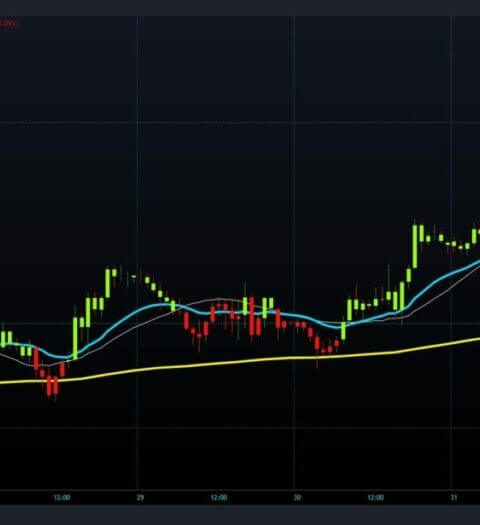
Task: Click the 12:00 label left of date 29
Action: [62, 498]
